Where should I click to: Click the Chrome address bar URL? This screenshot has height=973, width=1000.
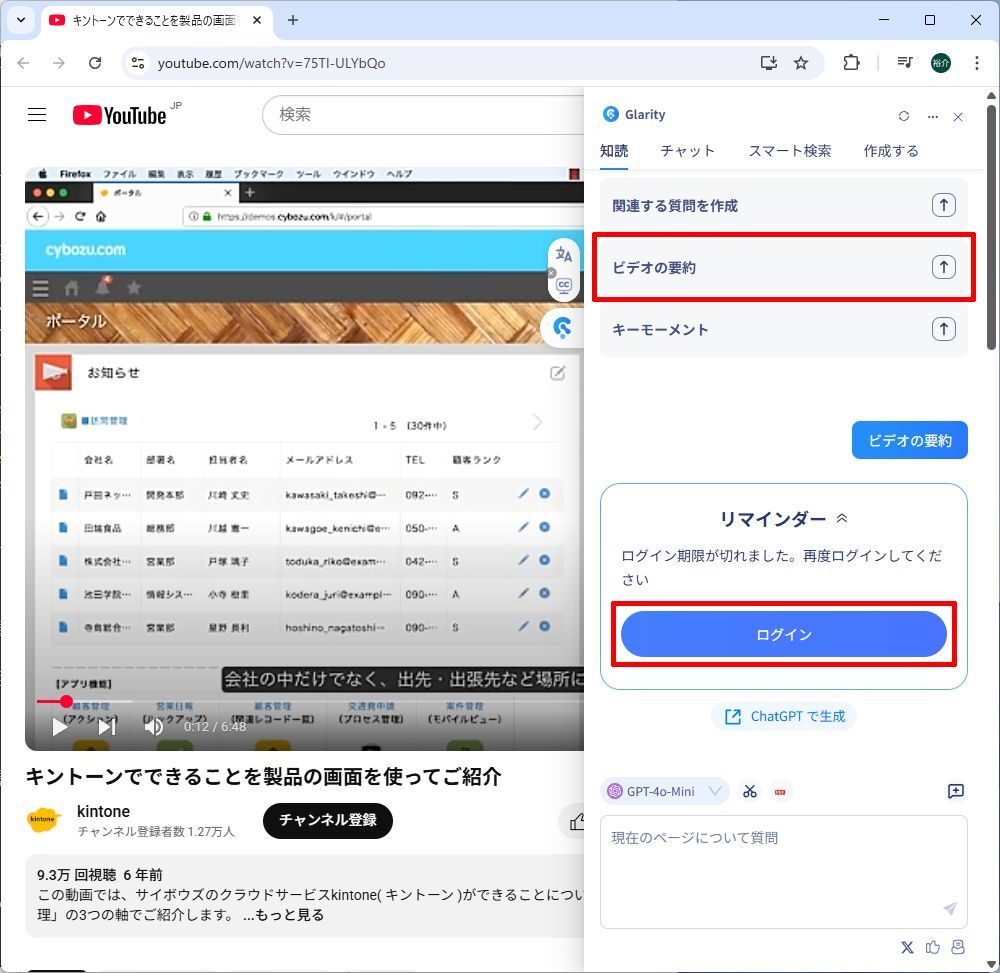click(272, 63)
